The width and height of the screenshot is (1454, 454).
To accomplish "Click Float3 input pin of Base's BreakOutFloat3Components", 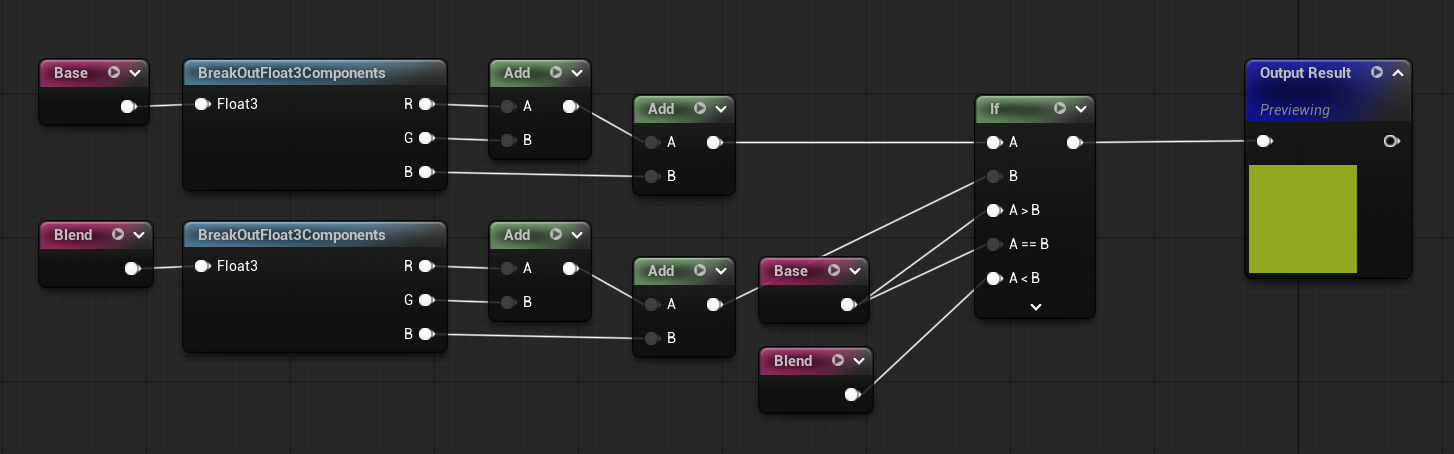I will click(x=202, y=104).
